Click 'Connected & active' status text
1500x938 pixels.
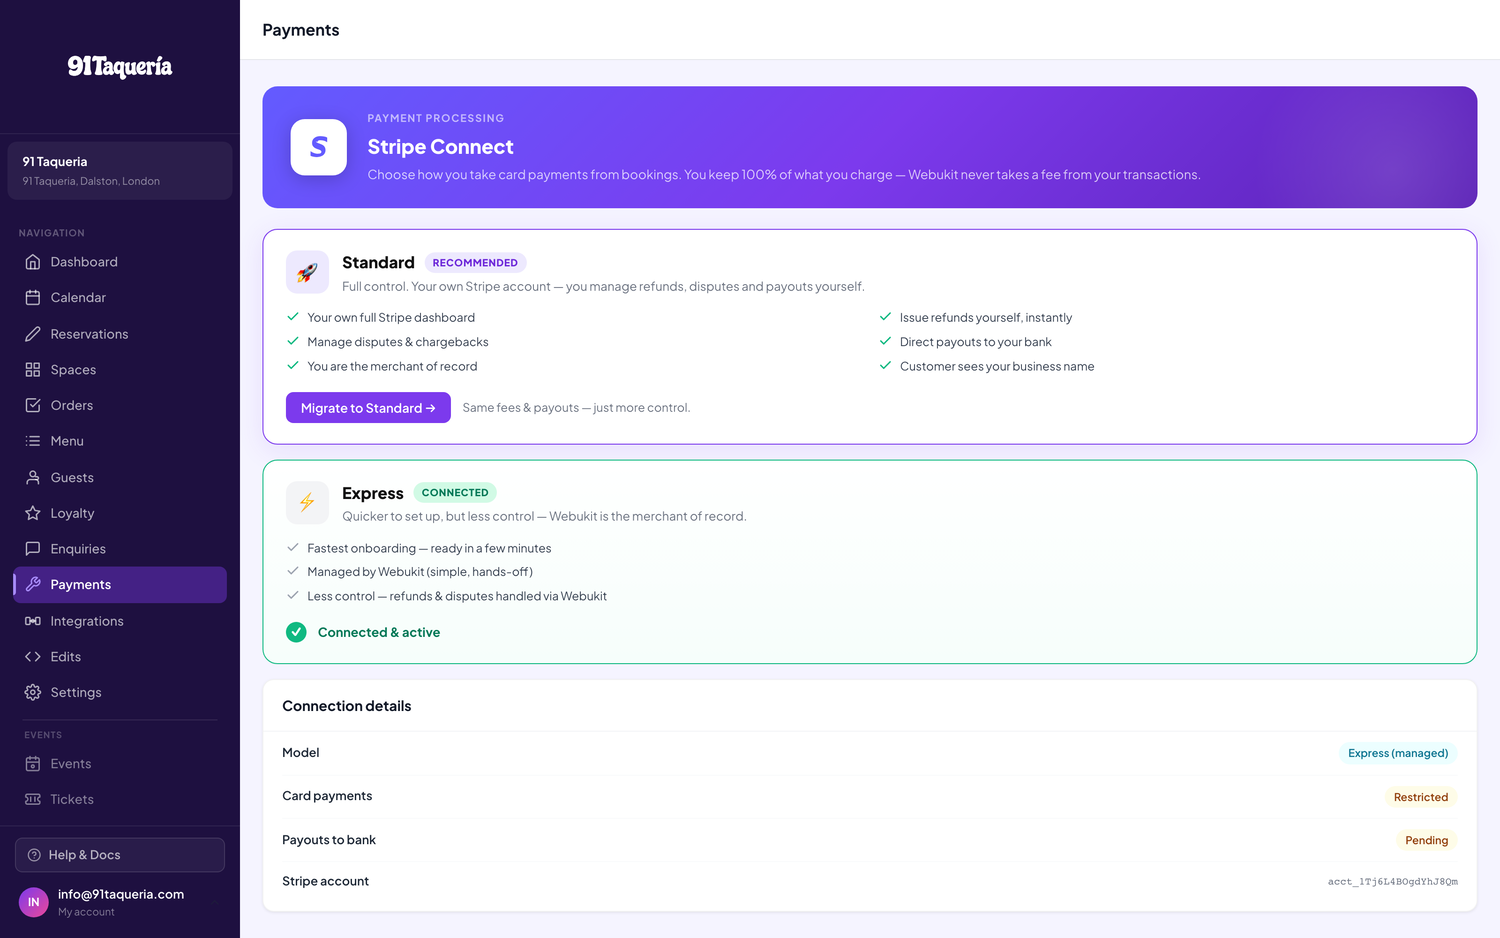pyautogui.click(x=379, y=633)
